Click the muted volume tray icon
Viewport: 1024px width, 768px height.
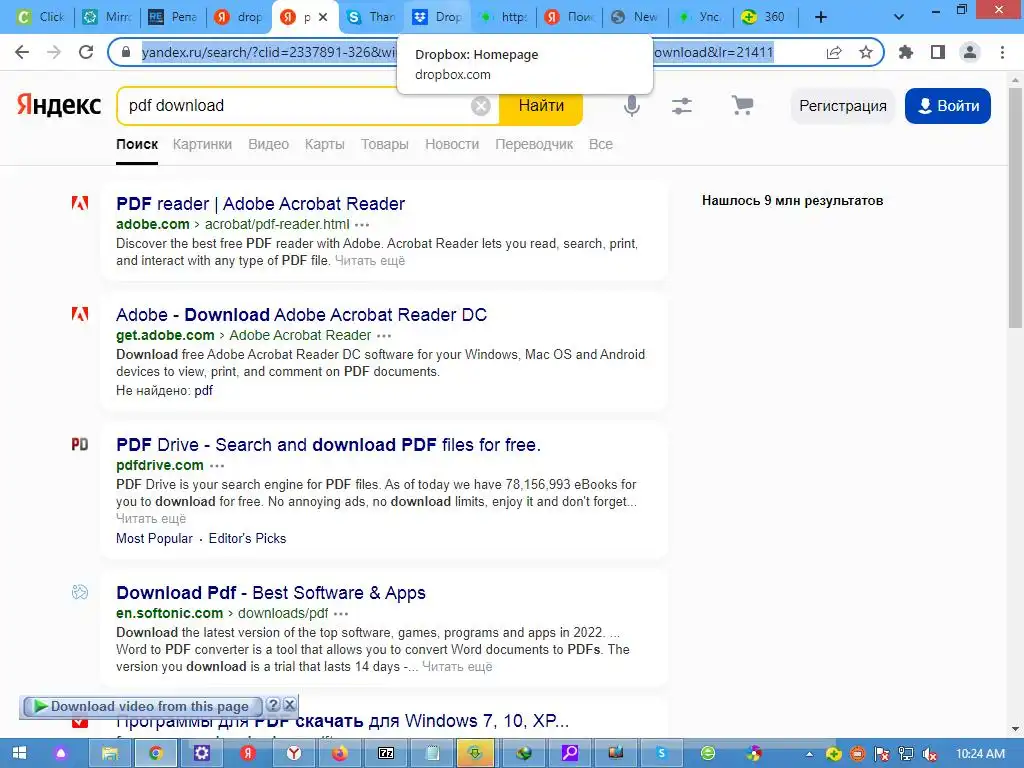(930, 754)
